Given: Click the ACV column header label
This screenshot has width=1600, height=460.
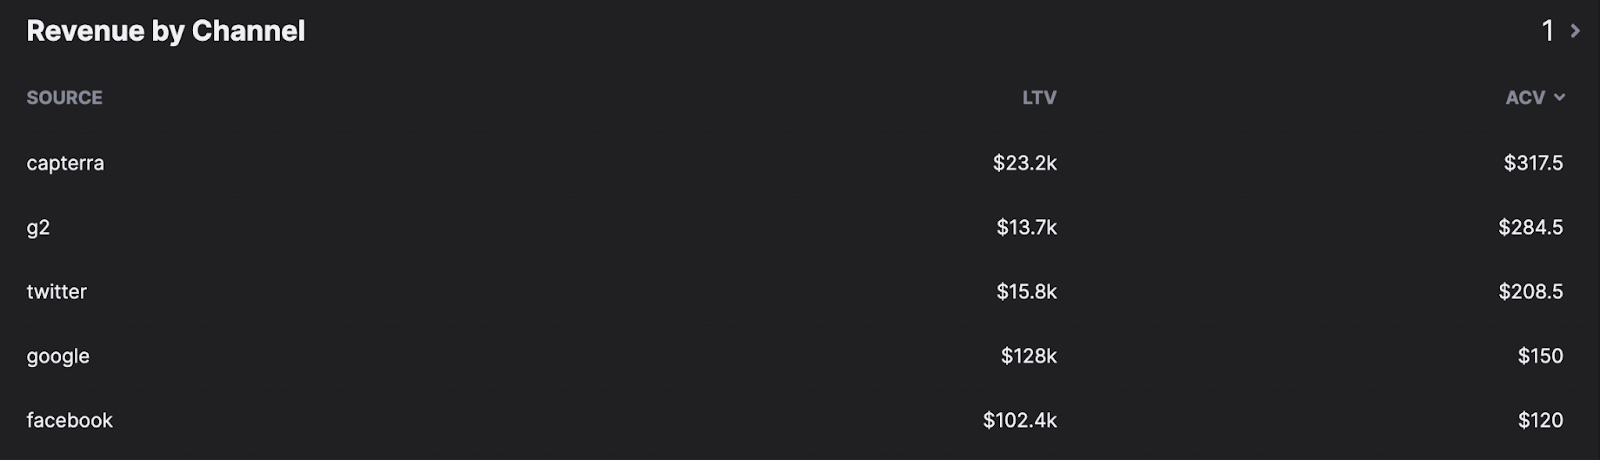Looking at the screenshot, I should point(1525,98).
